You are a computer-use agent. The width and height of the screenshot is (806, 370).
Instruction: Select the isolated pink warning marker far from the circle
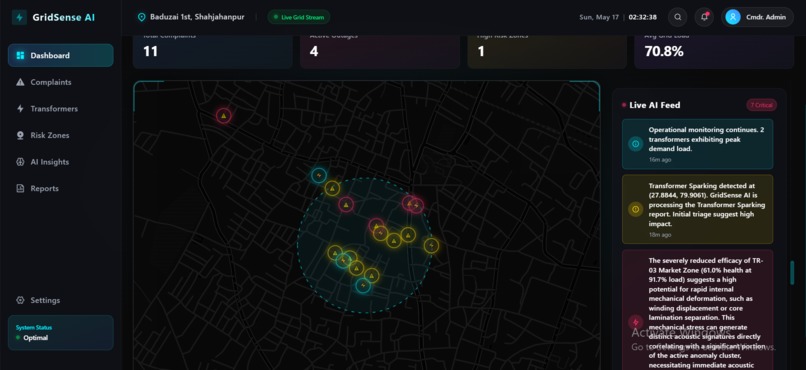[x=224, y=116]
